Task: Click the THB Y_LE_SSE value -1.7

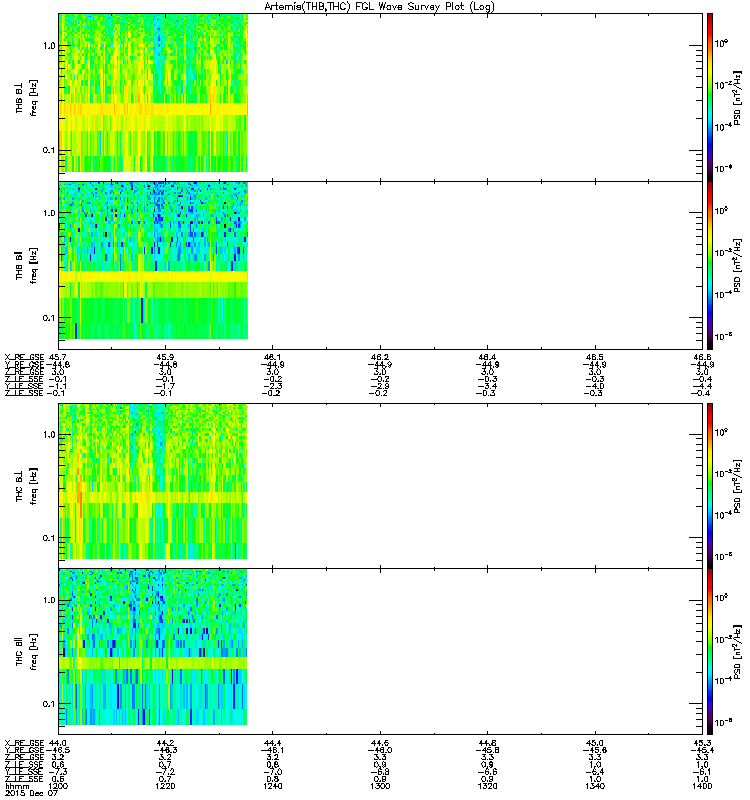Action: [165, 386]
